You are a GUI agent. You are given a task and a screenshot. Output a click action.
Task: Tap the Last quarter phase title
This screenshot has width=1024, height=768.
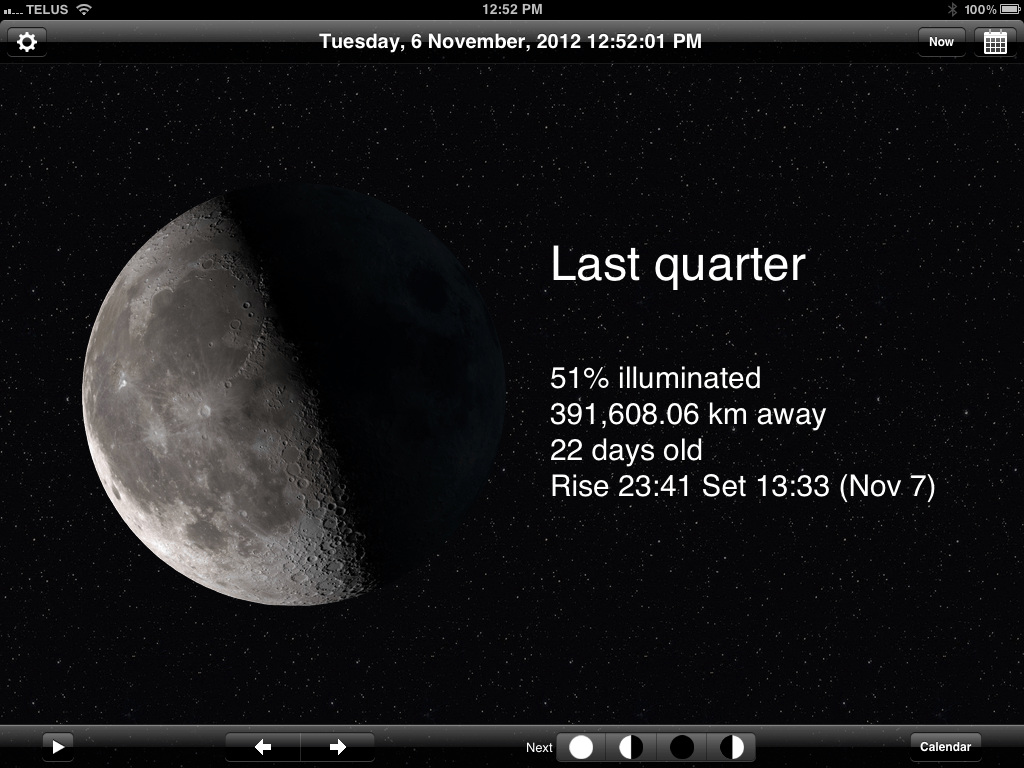[x=678, y=265]
